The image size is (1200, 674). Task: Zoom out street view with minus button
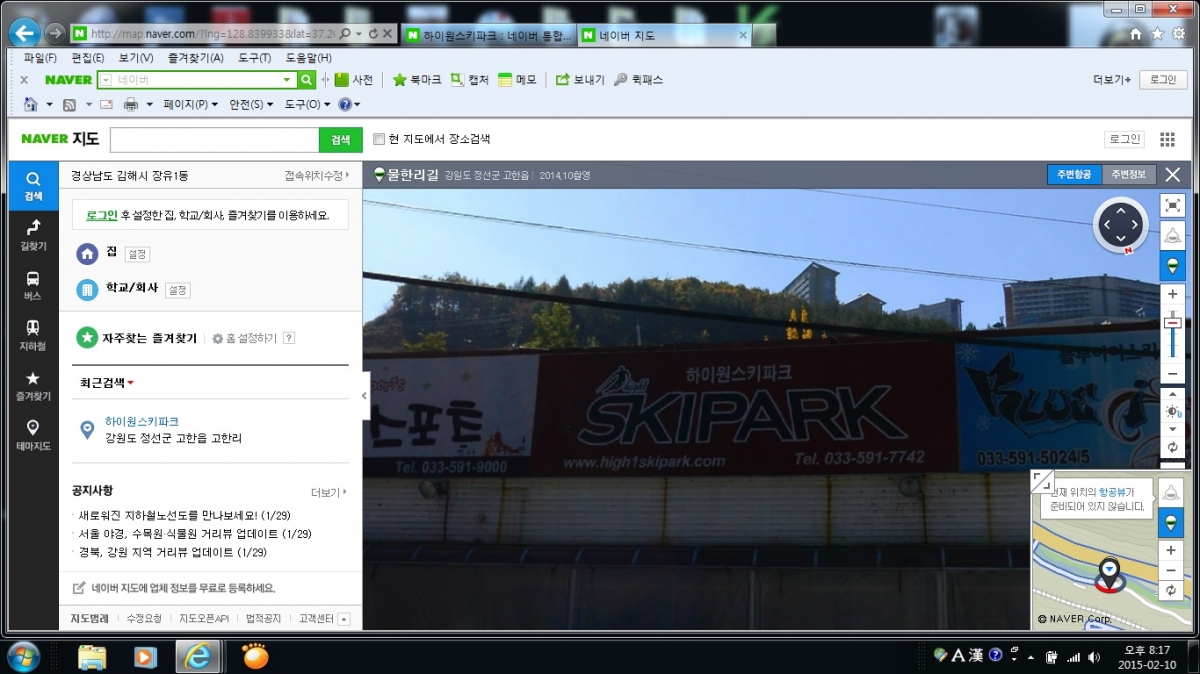click(x=1173, y=374)
